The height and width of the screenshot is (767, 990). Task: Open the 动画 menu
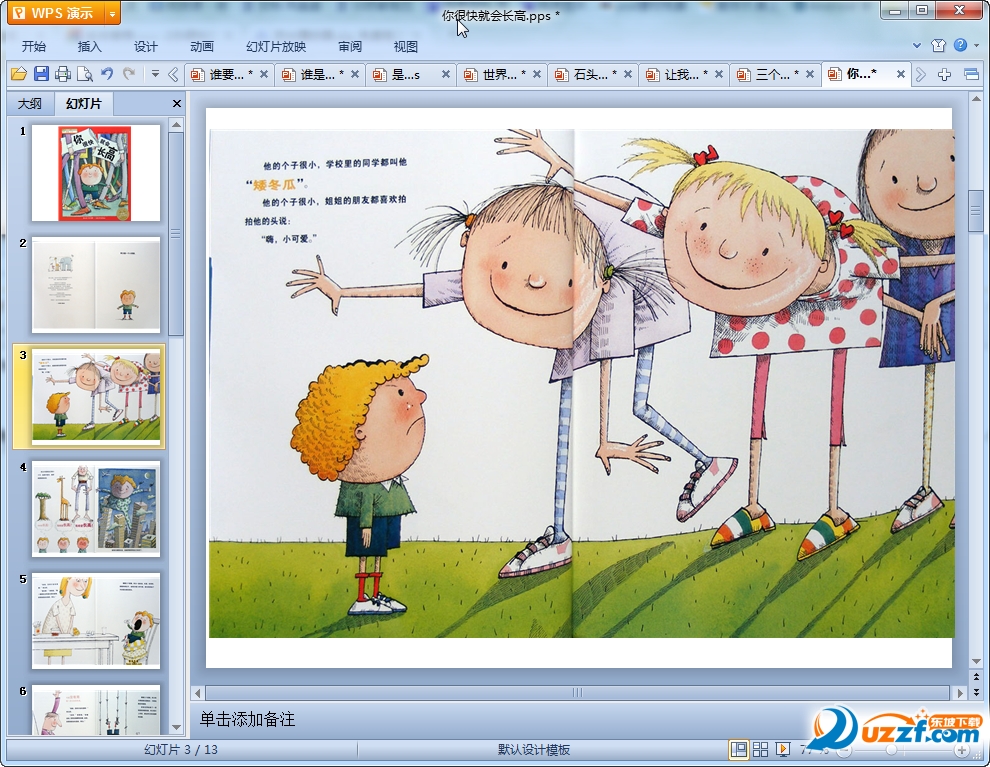click(201, 46)
